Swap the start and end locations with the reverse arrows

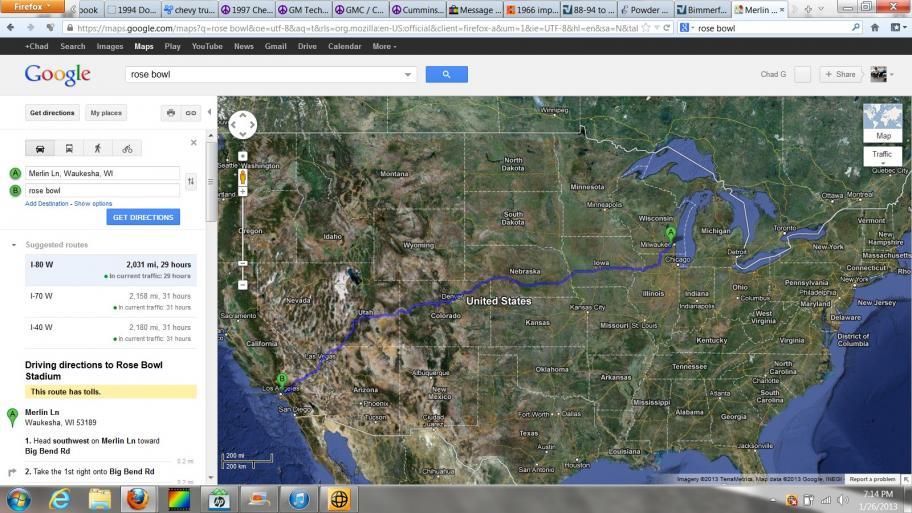tap(191, 181)
